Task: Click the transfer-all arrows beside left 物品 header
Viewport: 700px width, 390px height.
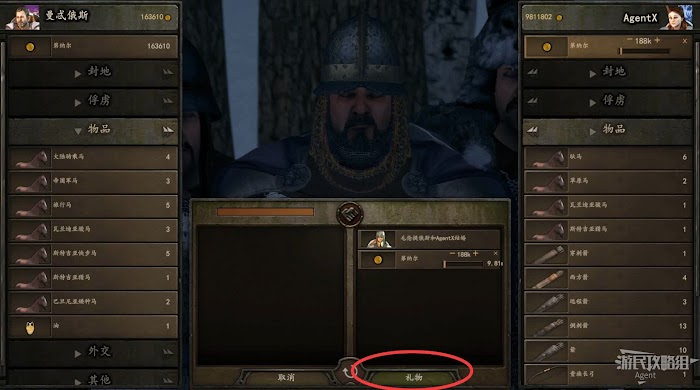Action: tap(168, 130)
